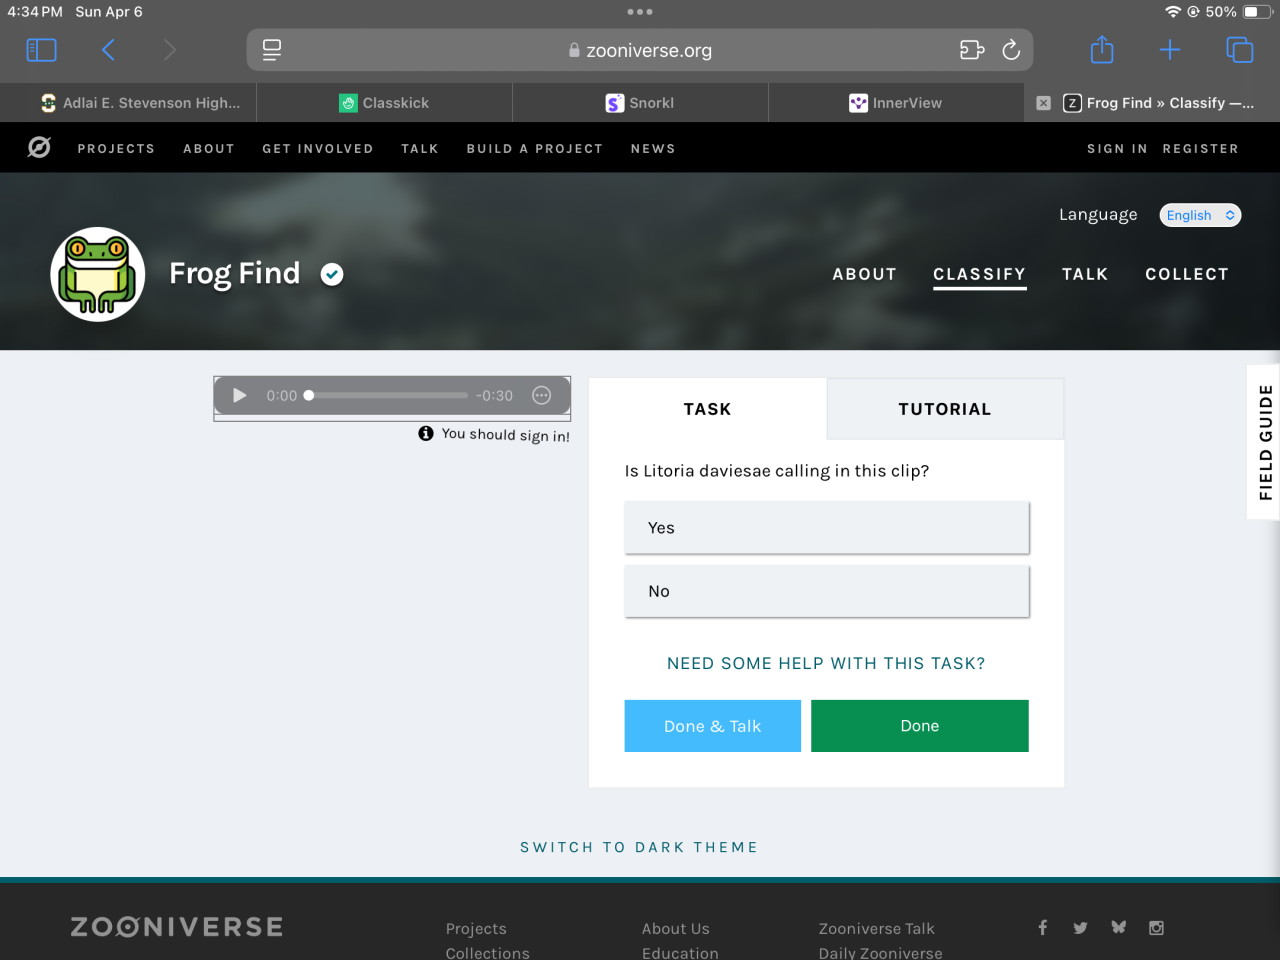Go to the Frog Find CLASSIFY page
This screenshot has width=1280, height=960.
tap(980, 274)
